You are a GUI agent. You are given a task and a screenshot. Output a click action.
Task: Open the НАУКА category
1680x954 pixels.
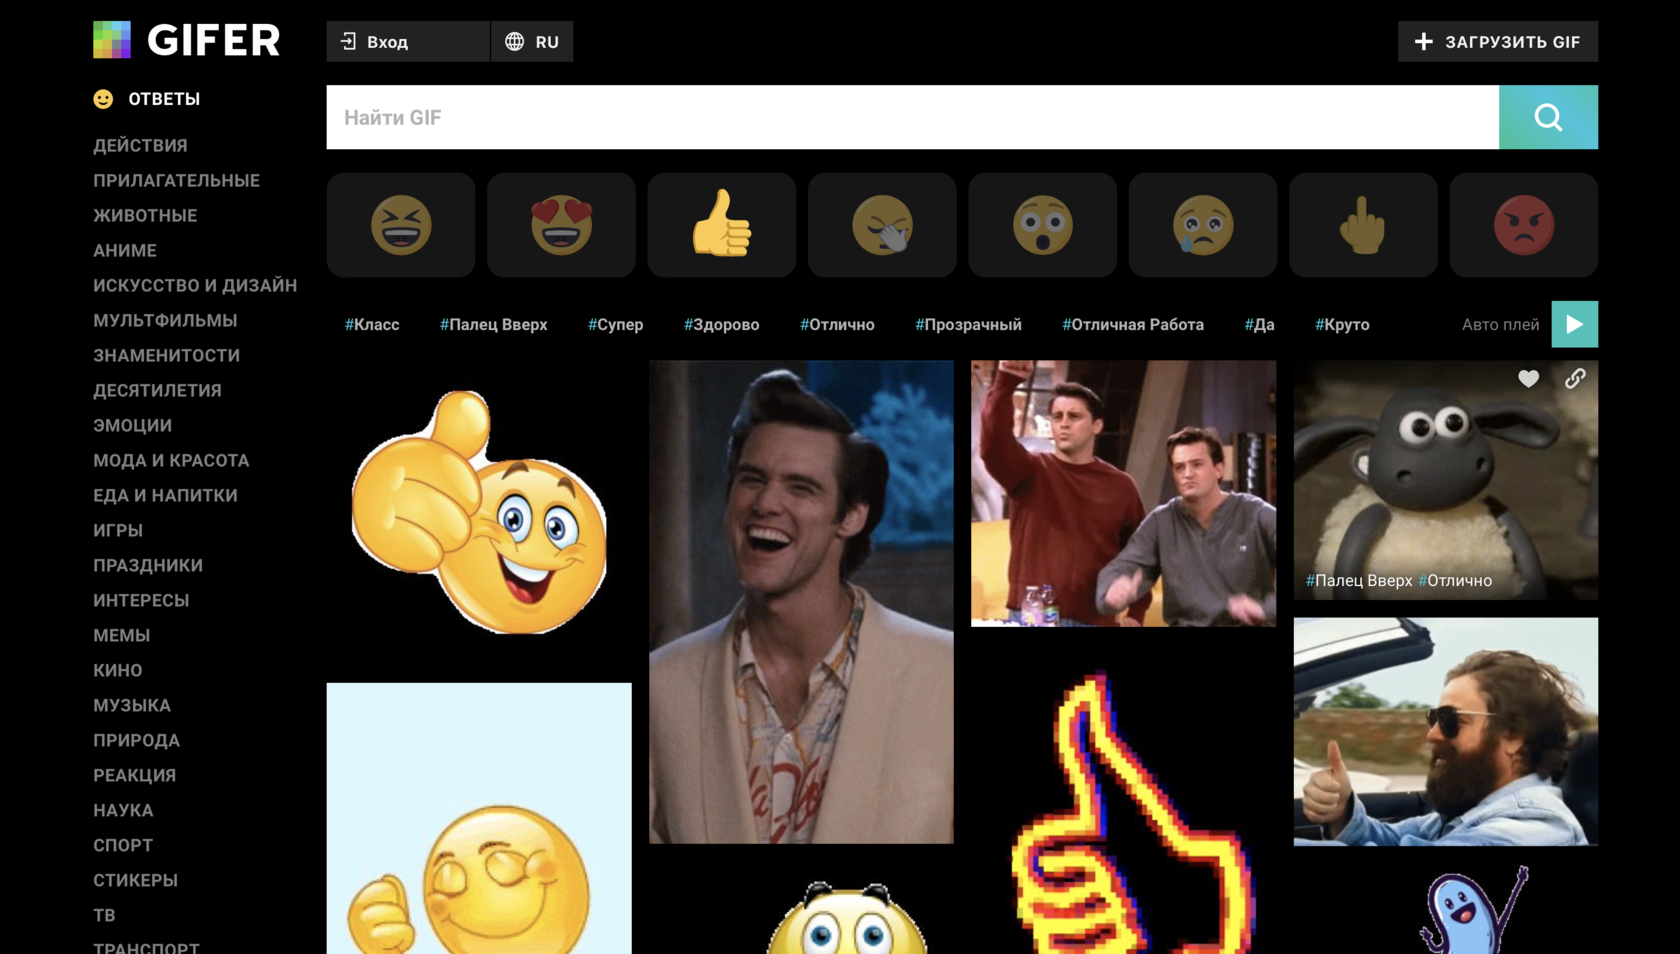click(x=123, y=810)
